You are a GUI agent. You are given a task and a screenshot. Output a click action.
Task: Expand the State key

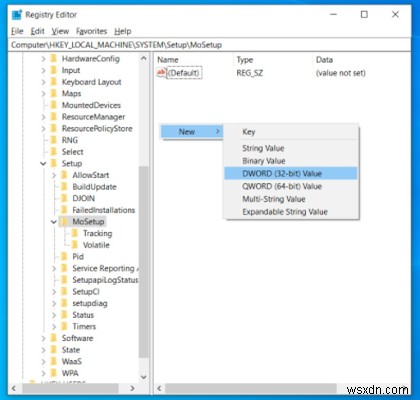[43, 350]
